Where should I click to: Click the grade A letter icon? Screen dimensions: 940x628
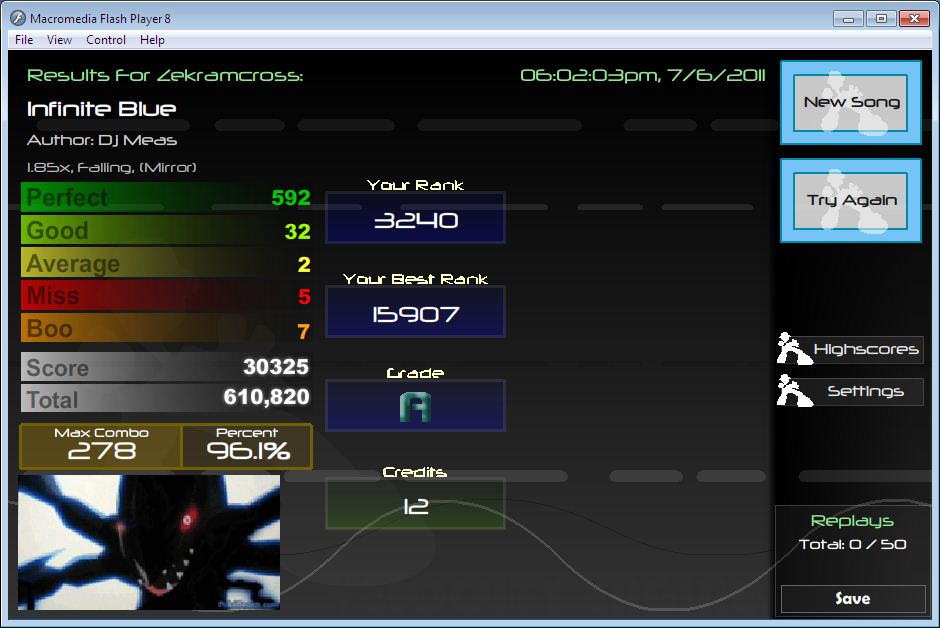click(415, 407)
